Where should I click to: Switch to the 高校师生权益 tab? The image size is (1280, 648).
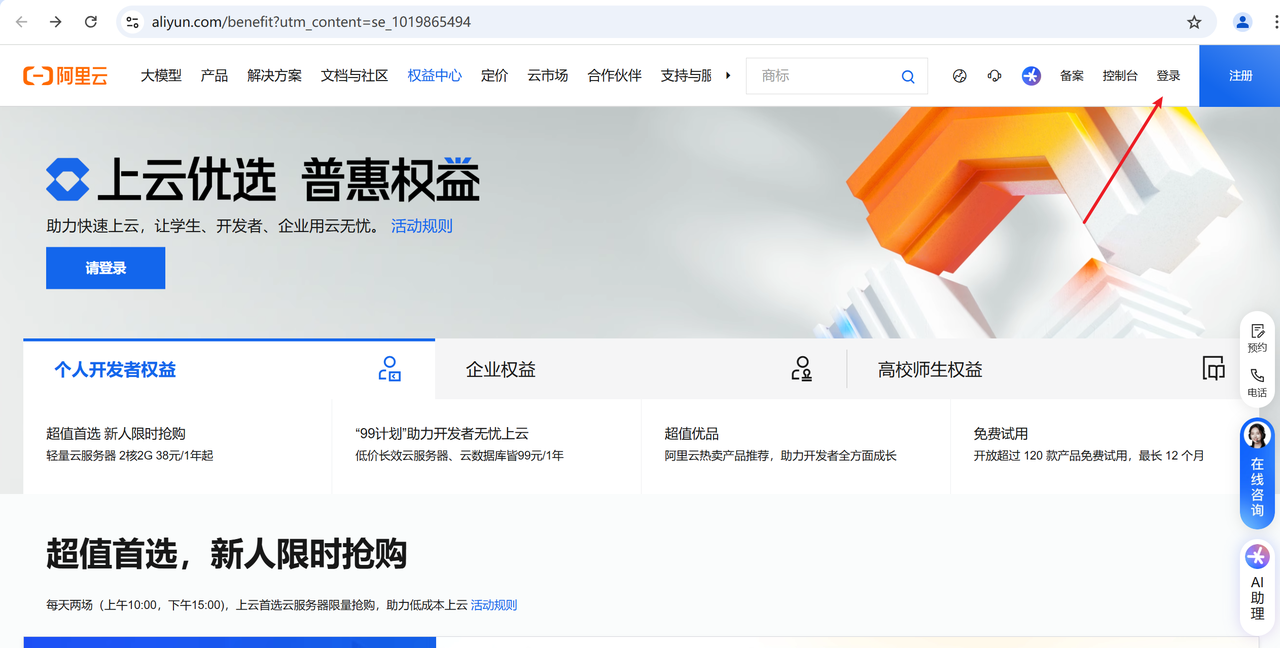(1052, 369)
